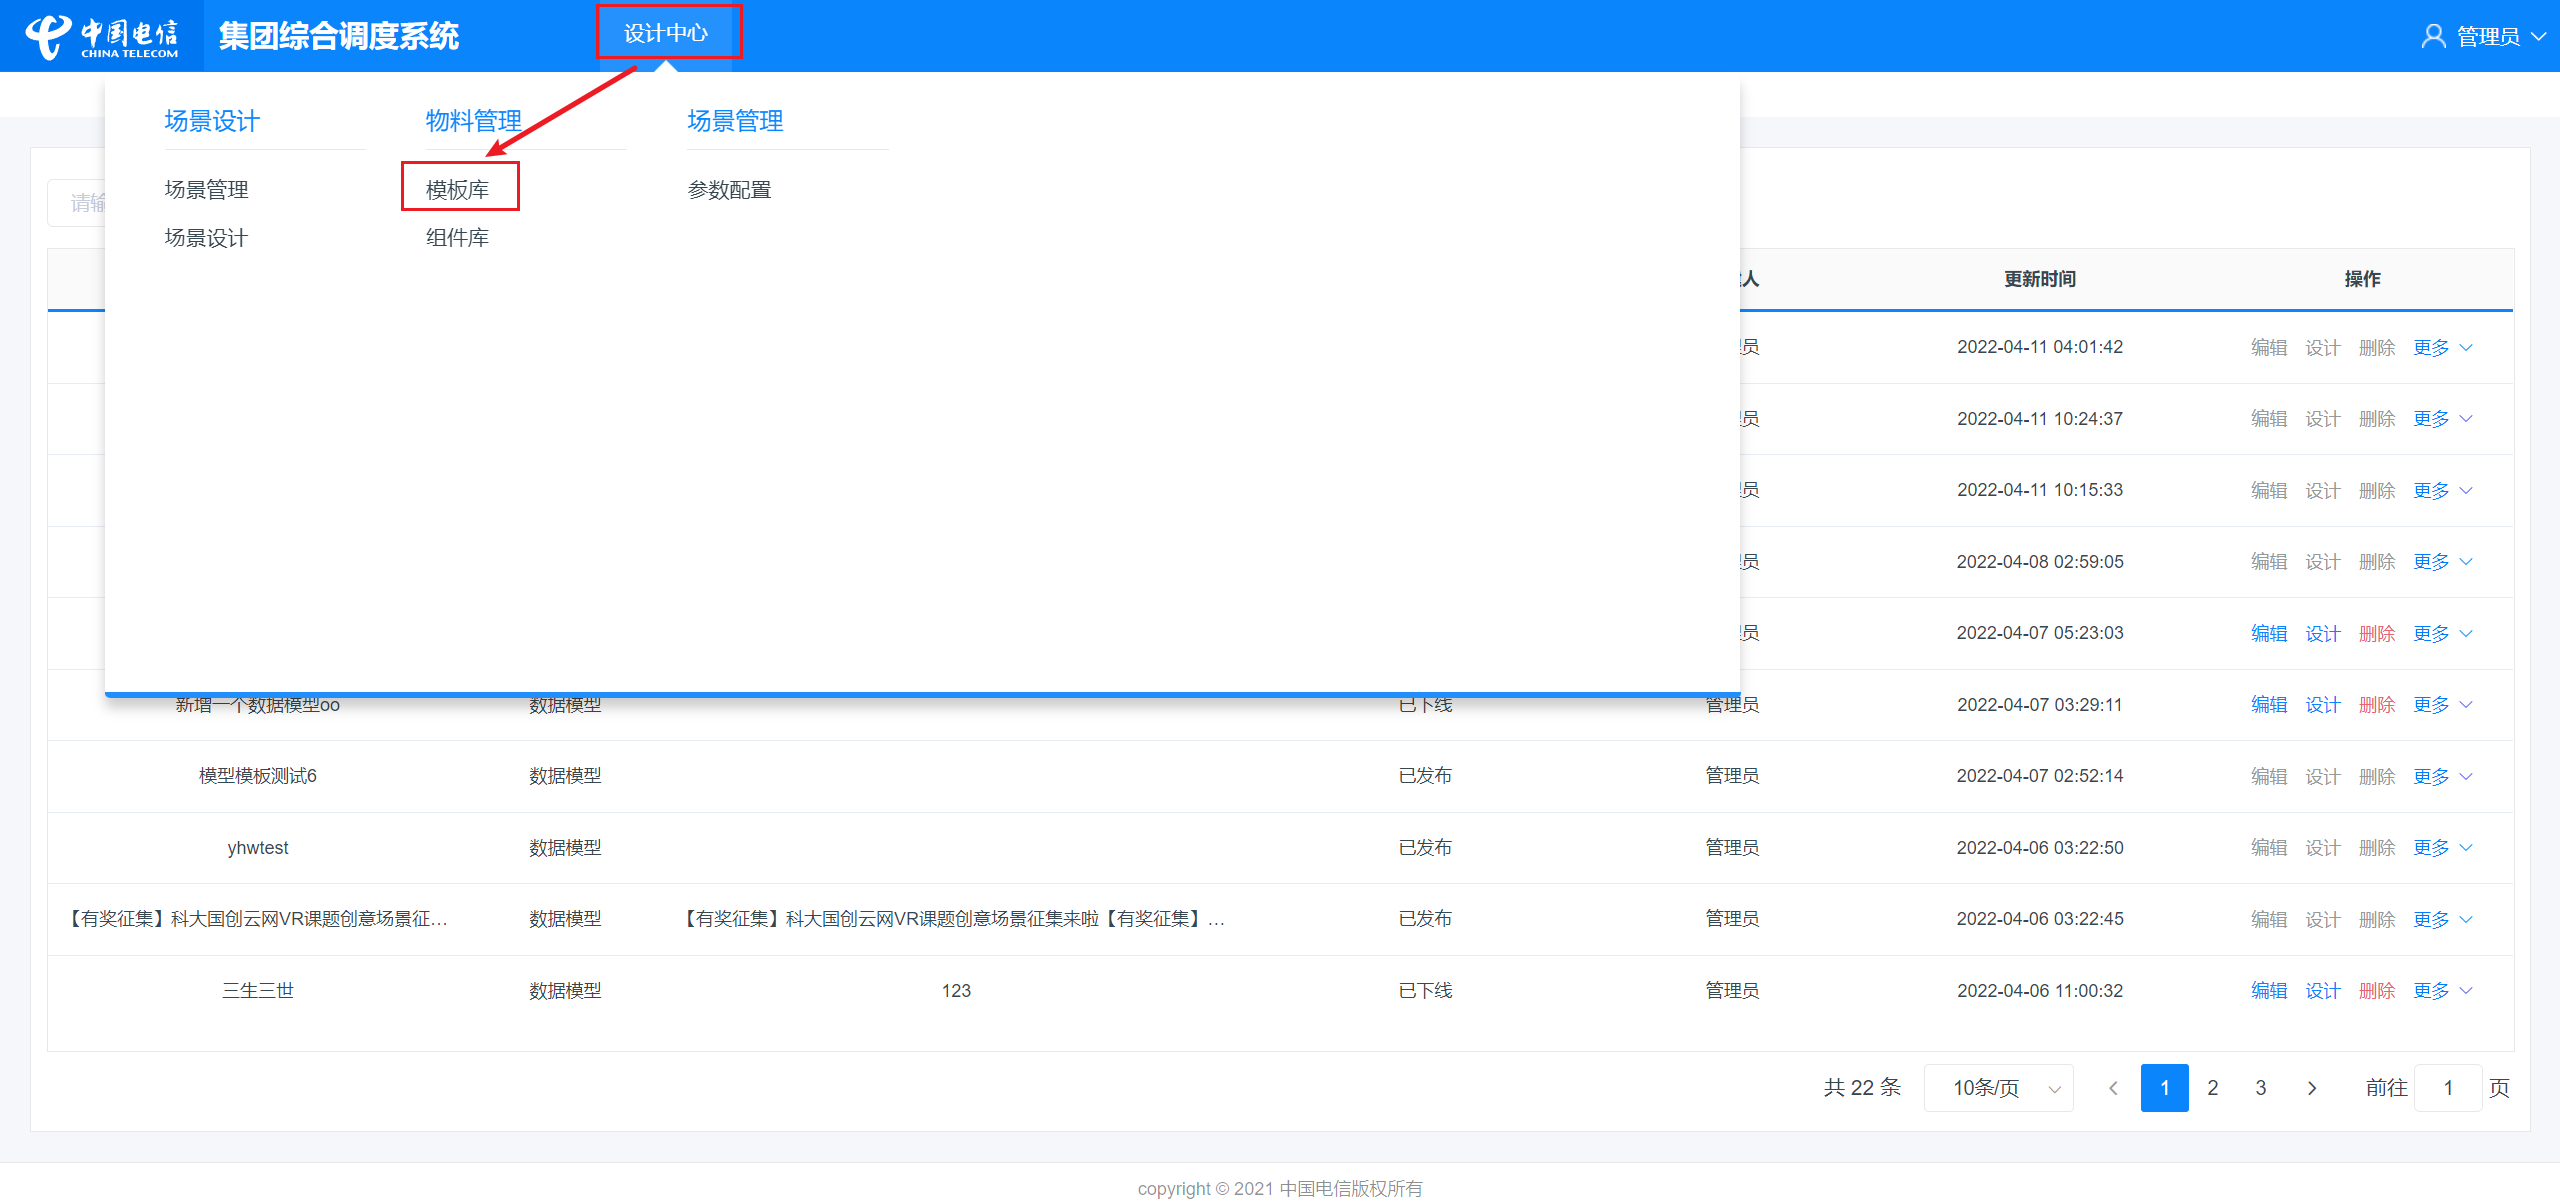Click the go-to page number field
This screenshot has width=2560, height=1201.
[x=2448, y=1088]
